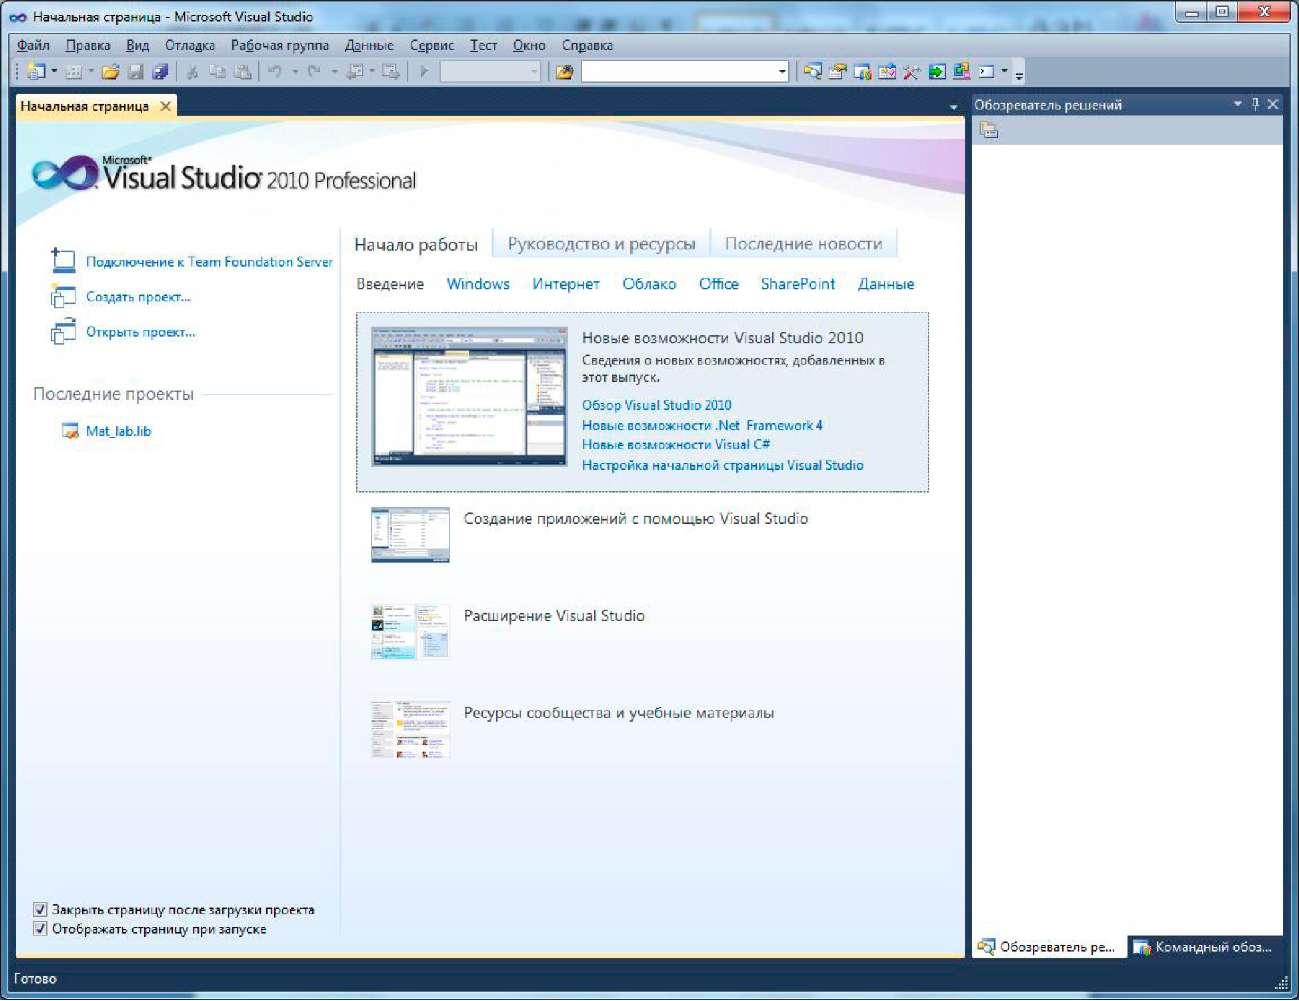
Task: Open the active documents list dropdown arrow
Action: coord(953,107)
